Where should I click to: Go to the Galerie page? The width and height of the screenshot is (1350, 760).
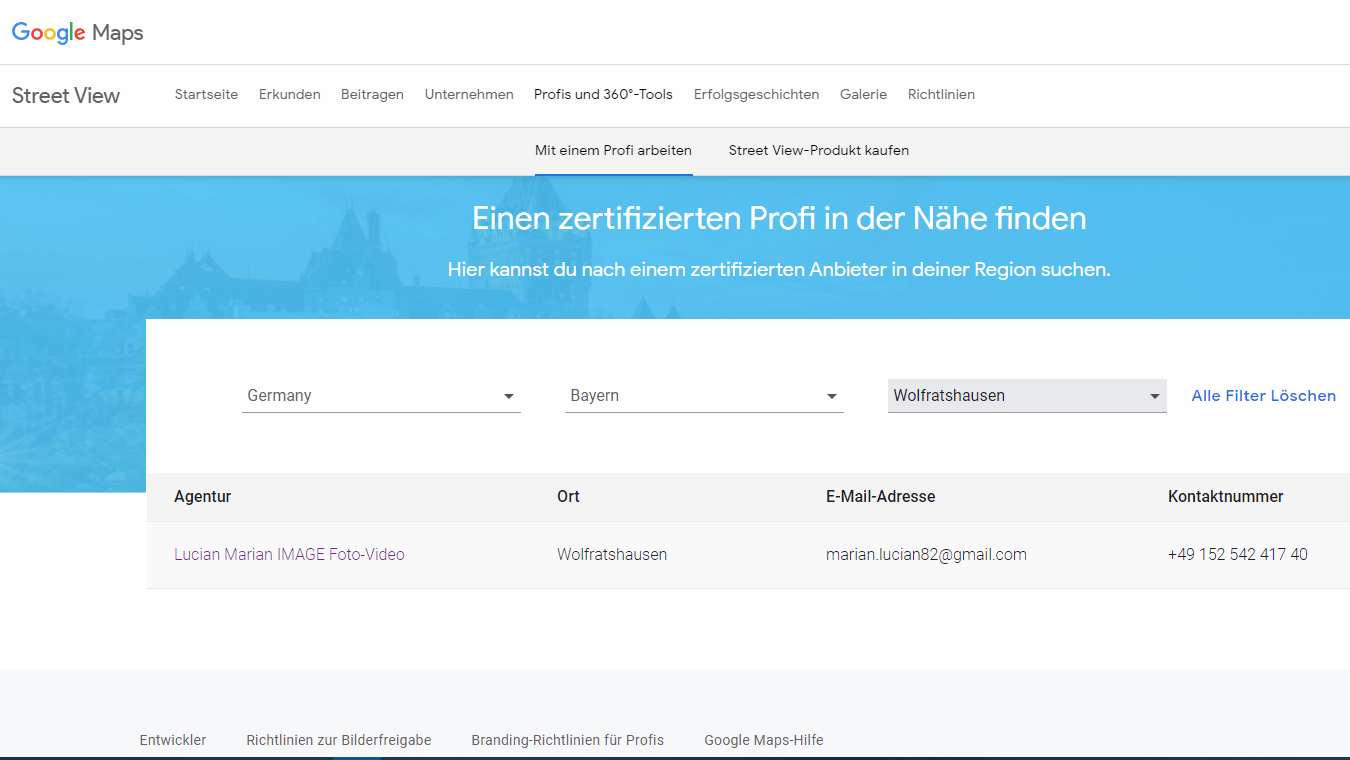pos(863,95)
